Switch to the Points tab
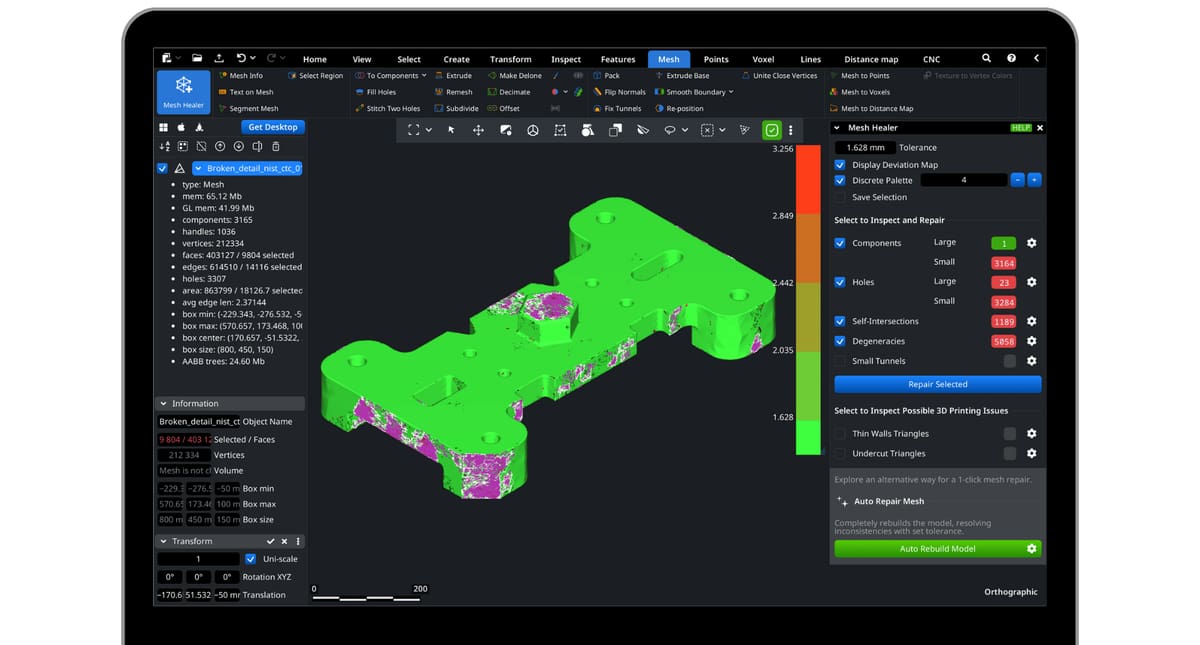This screenshot has height=645, width=1200. tap(716, 59)
